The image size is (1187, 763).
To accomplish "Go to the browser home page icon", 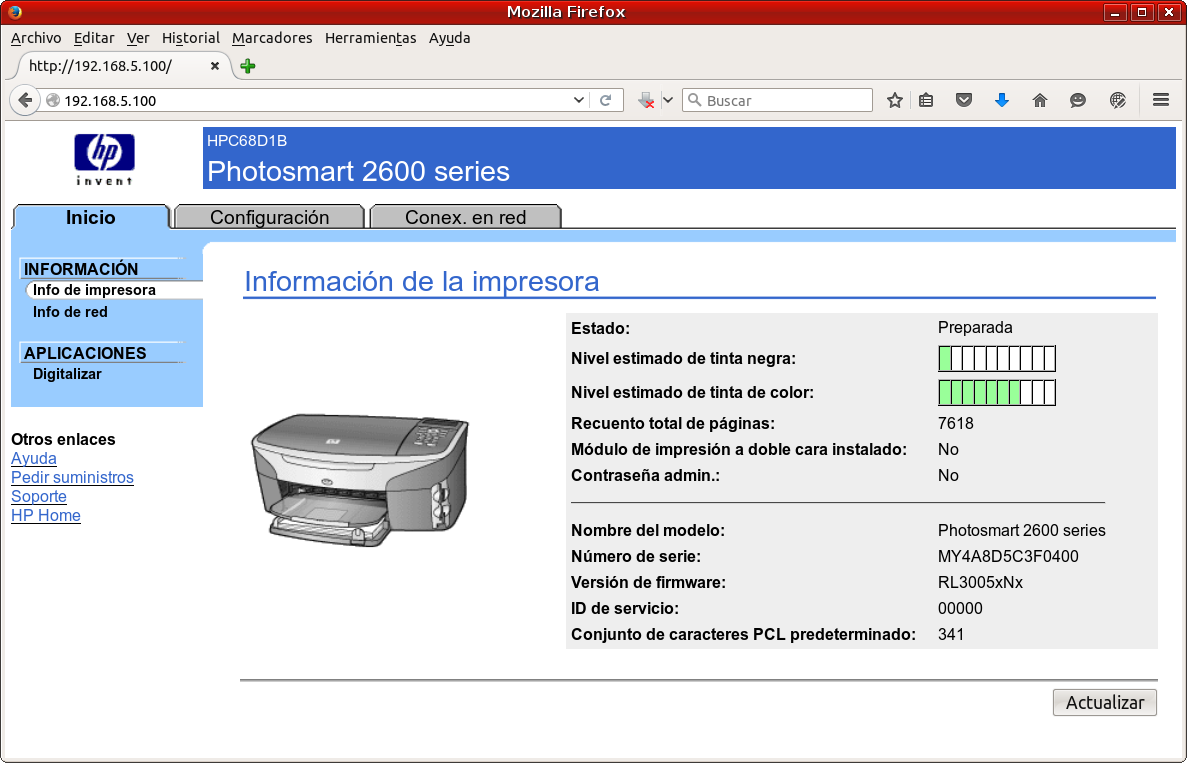I will coord(1040,100).
